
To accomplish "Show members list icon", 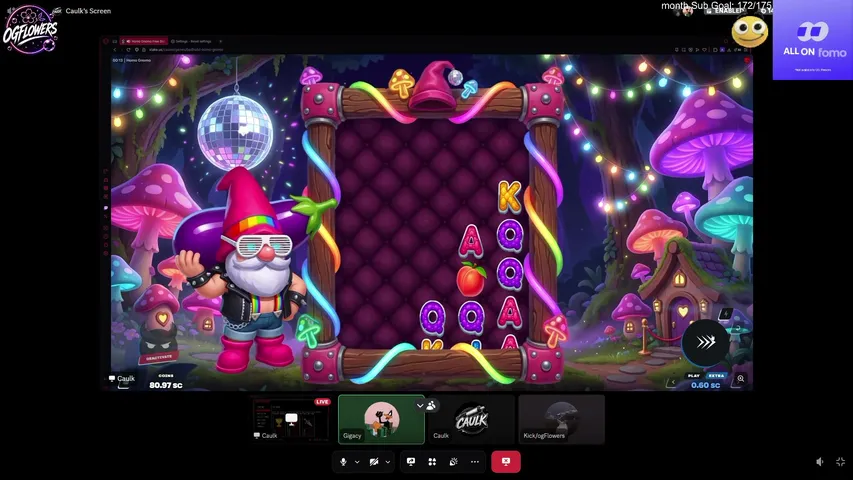I will 431,405.
